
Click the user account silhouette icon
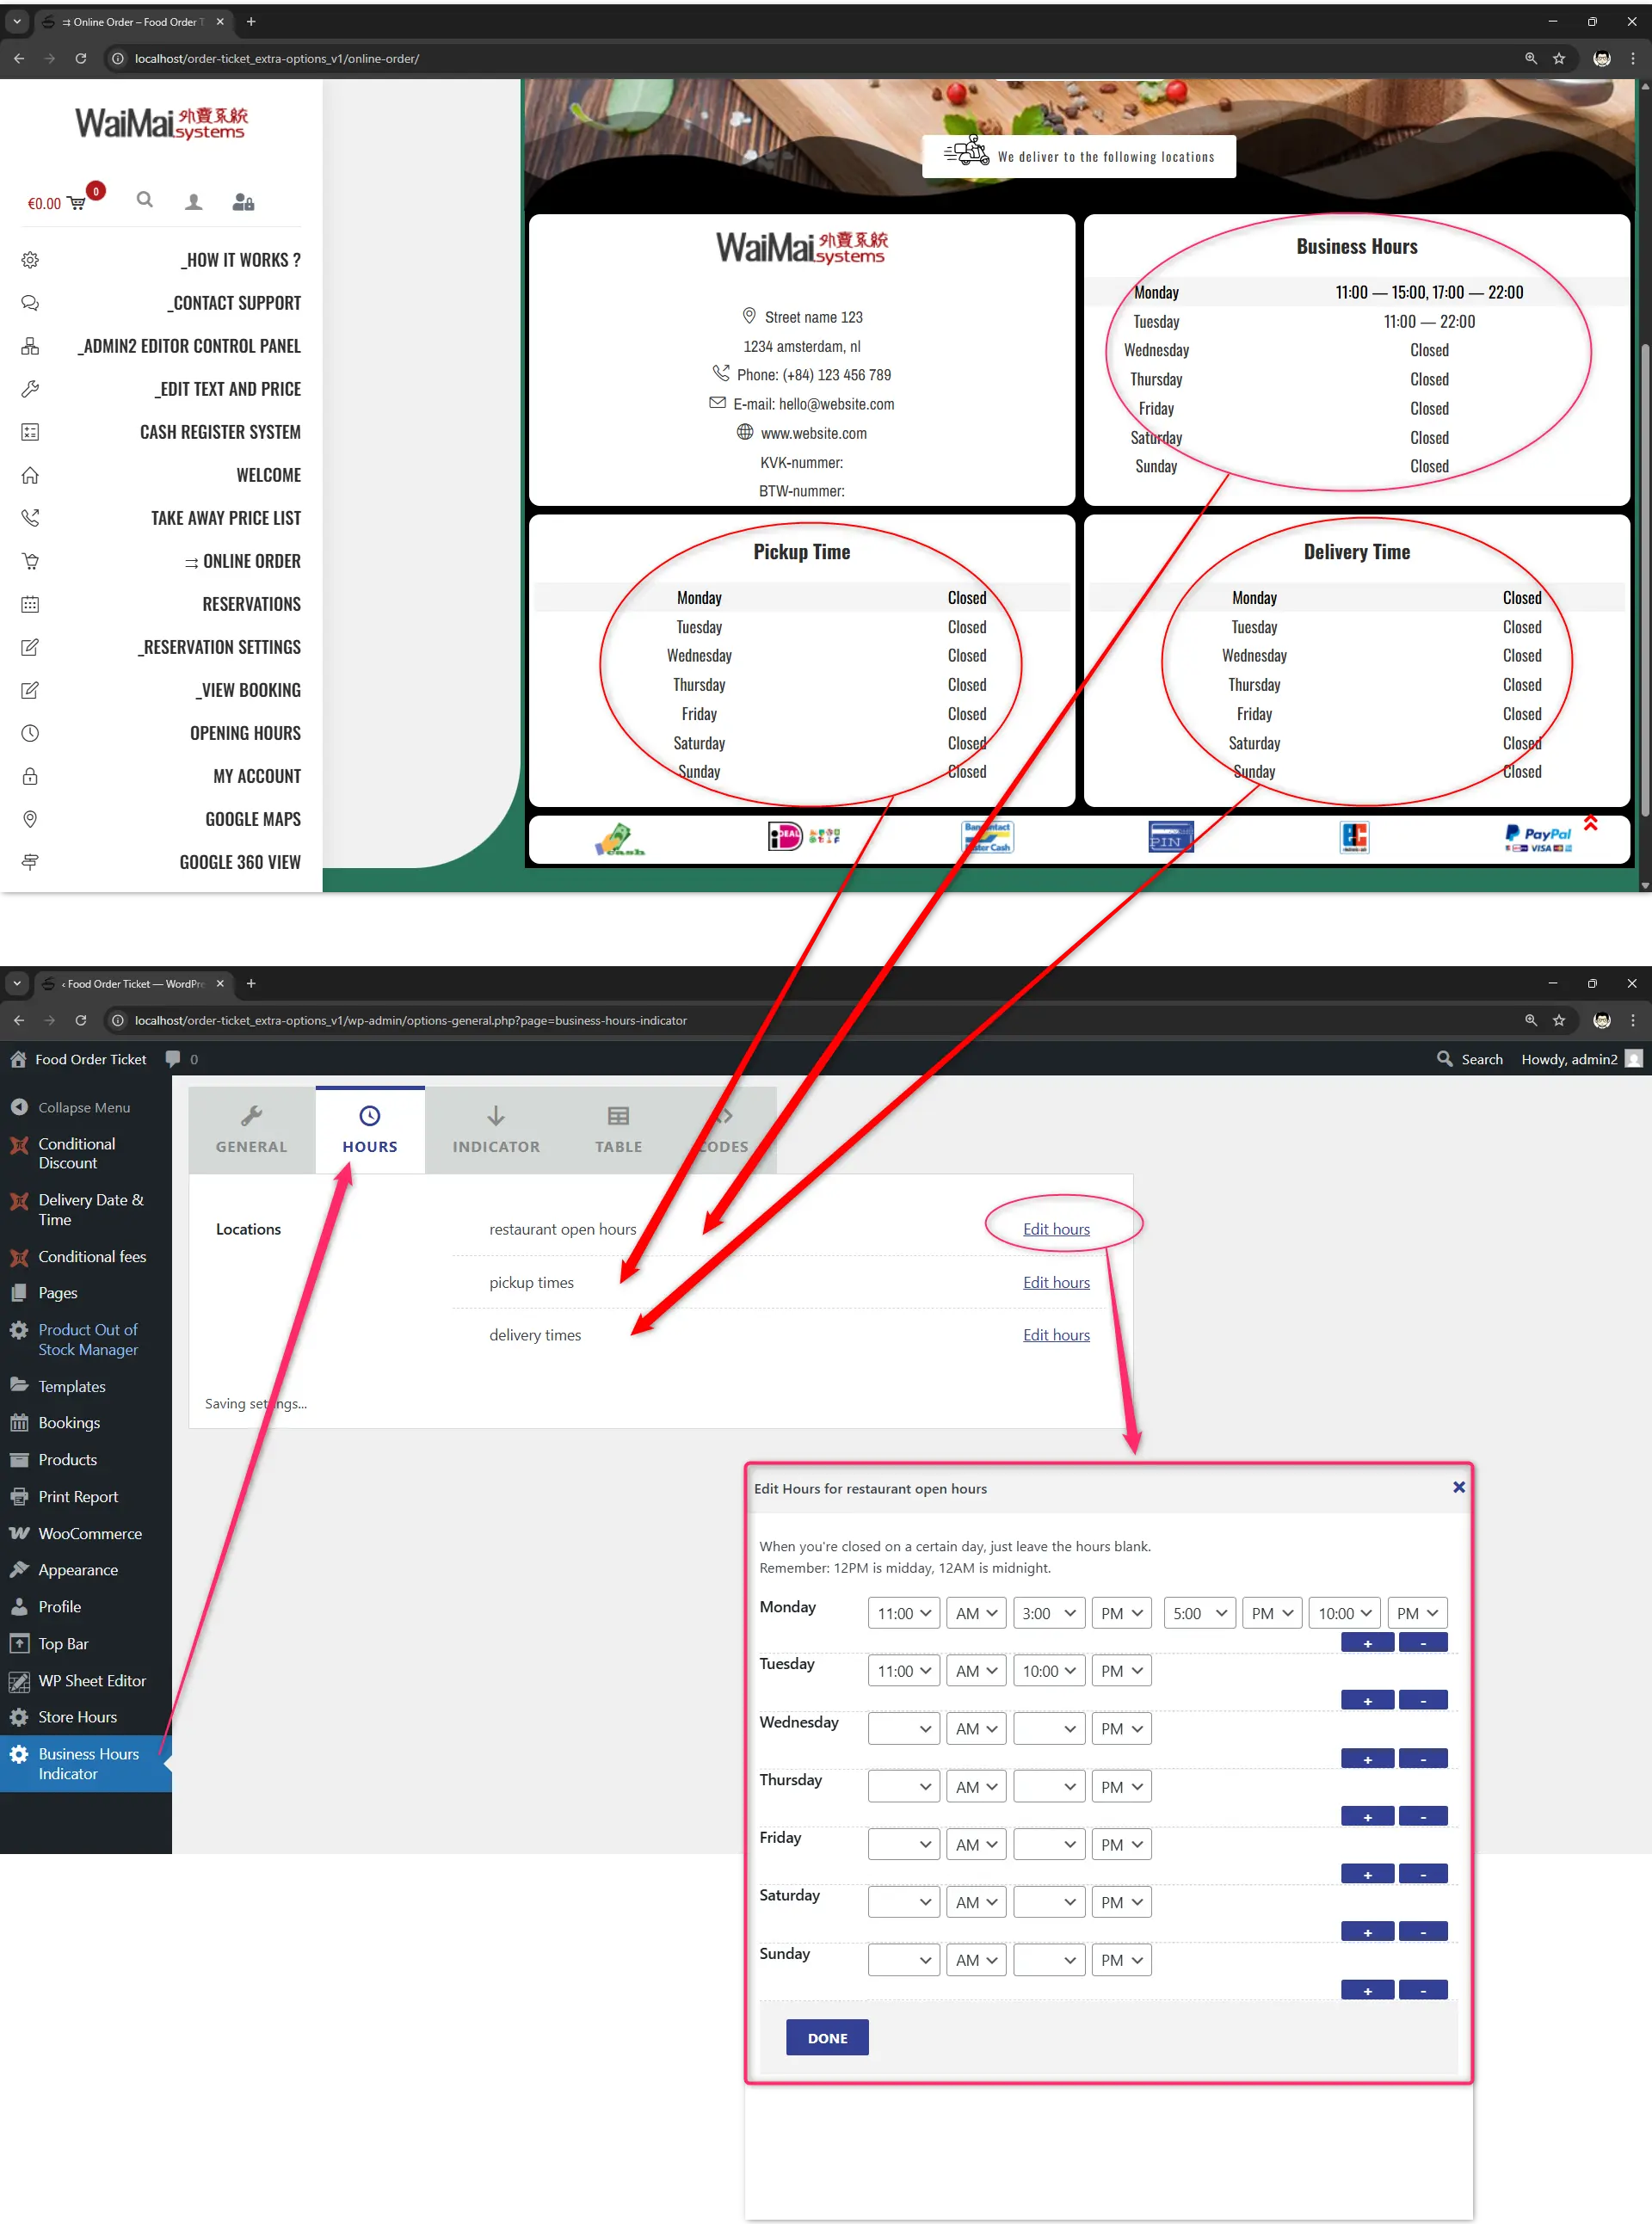(x=194, y=202)
